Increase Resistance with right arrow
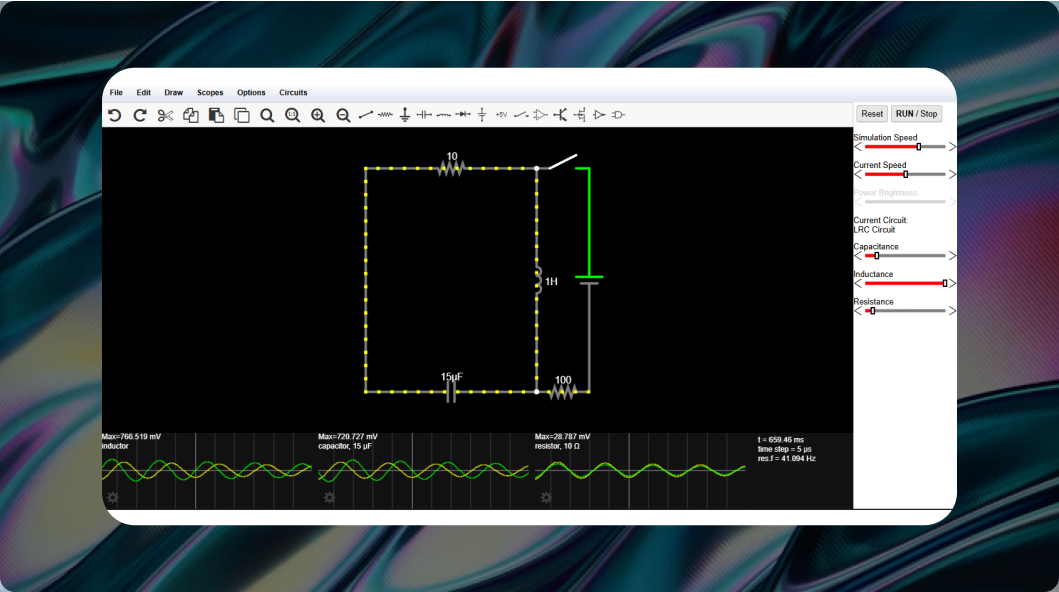Image resolution: width=1059 pixels, height=592 pixels. click(x=952, y=311)
